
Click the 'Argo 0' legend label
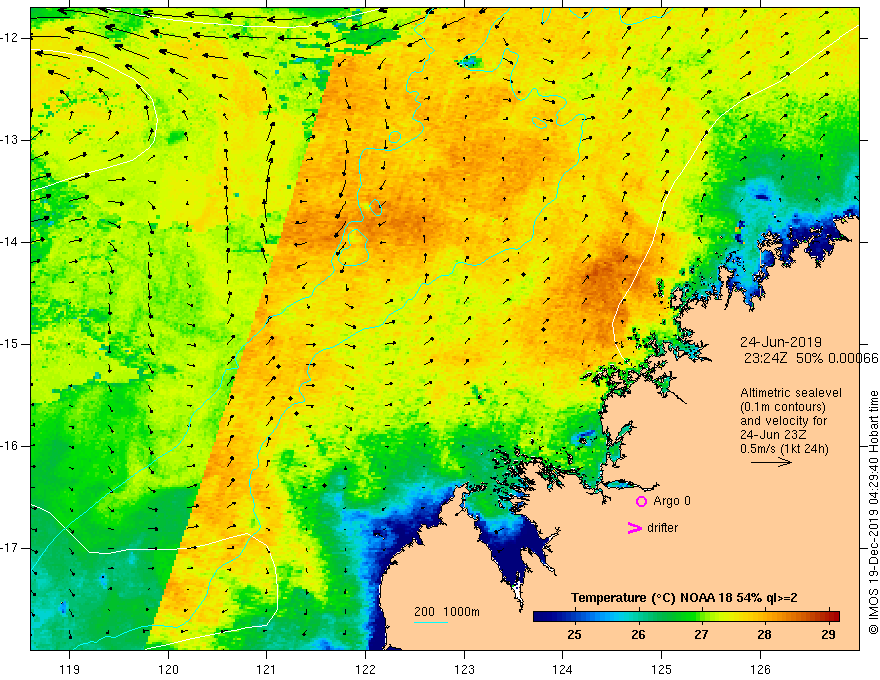point(672,501)
